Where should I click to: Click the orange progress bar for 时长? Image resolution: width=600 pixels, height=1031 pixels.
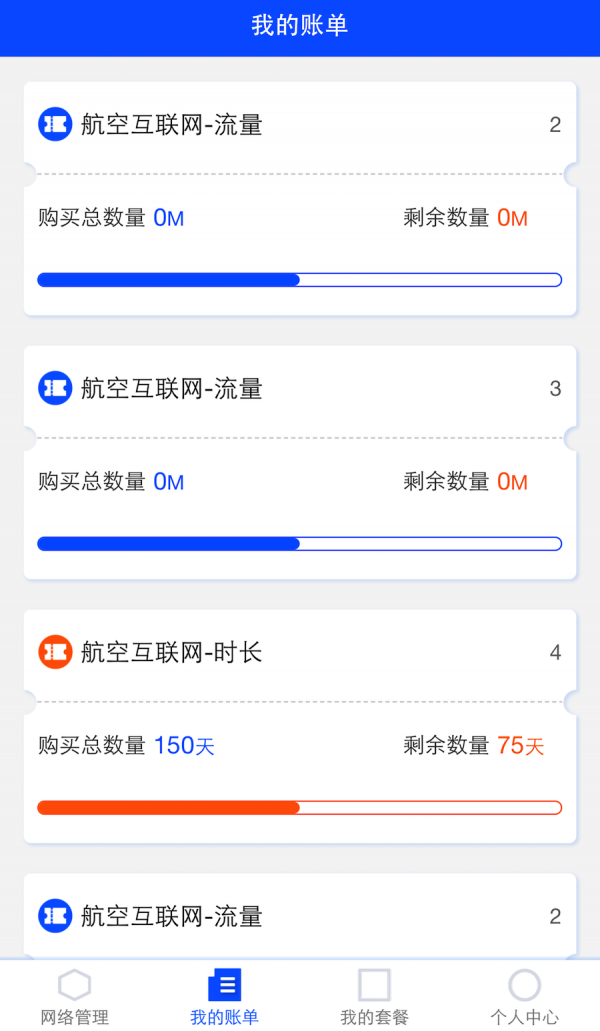pos(299,807)
